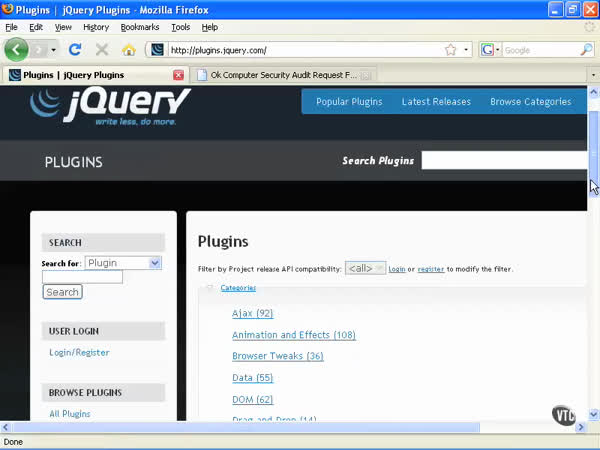
Task: Click the browser Back arrow button
Action: tap(16, 49)
